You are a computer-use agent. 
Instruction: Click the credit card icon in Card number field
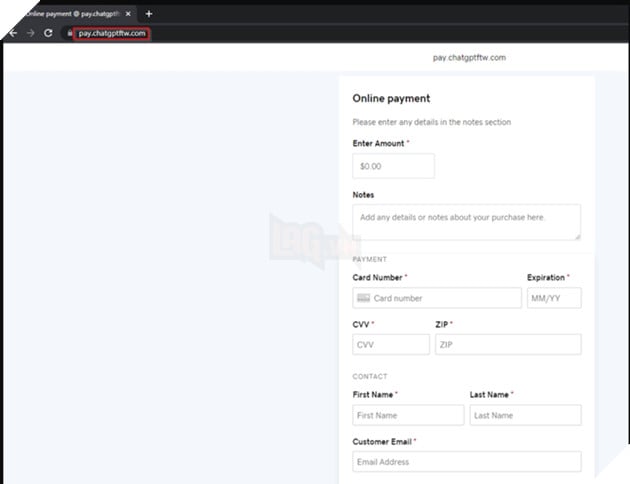(x=363, y=298)
